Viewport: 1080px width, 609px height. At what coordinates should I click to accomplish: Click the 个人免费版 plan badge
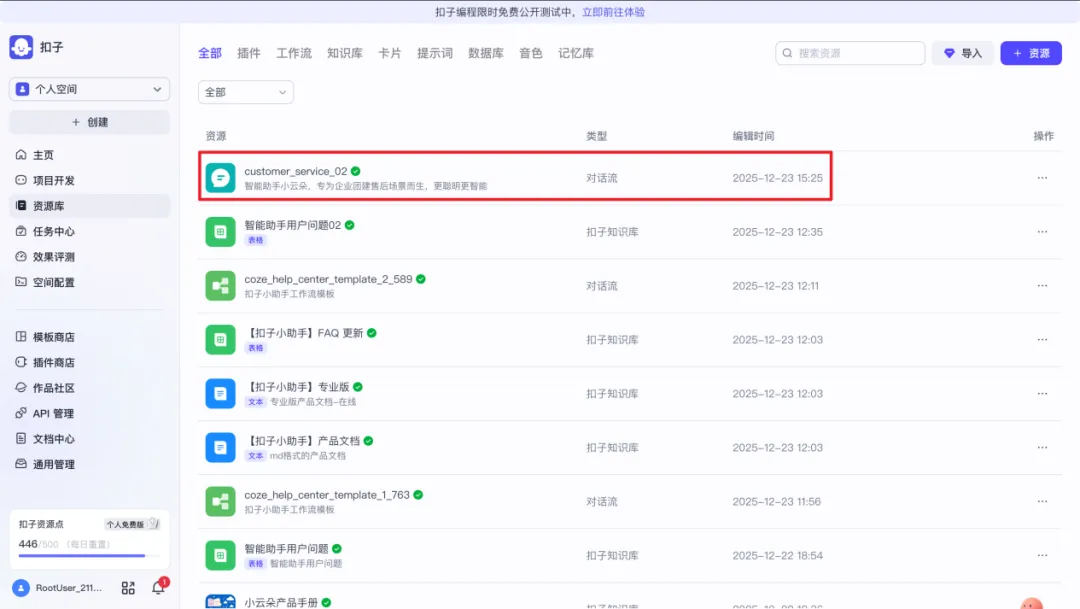[132, 524]
